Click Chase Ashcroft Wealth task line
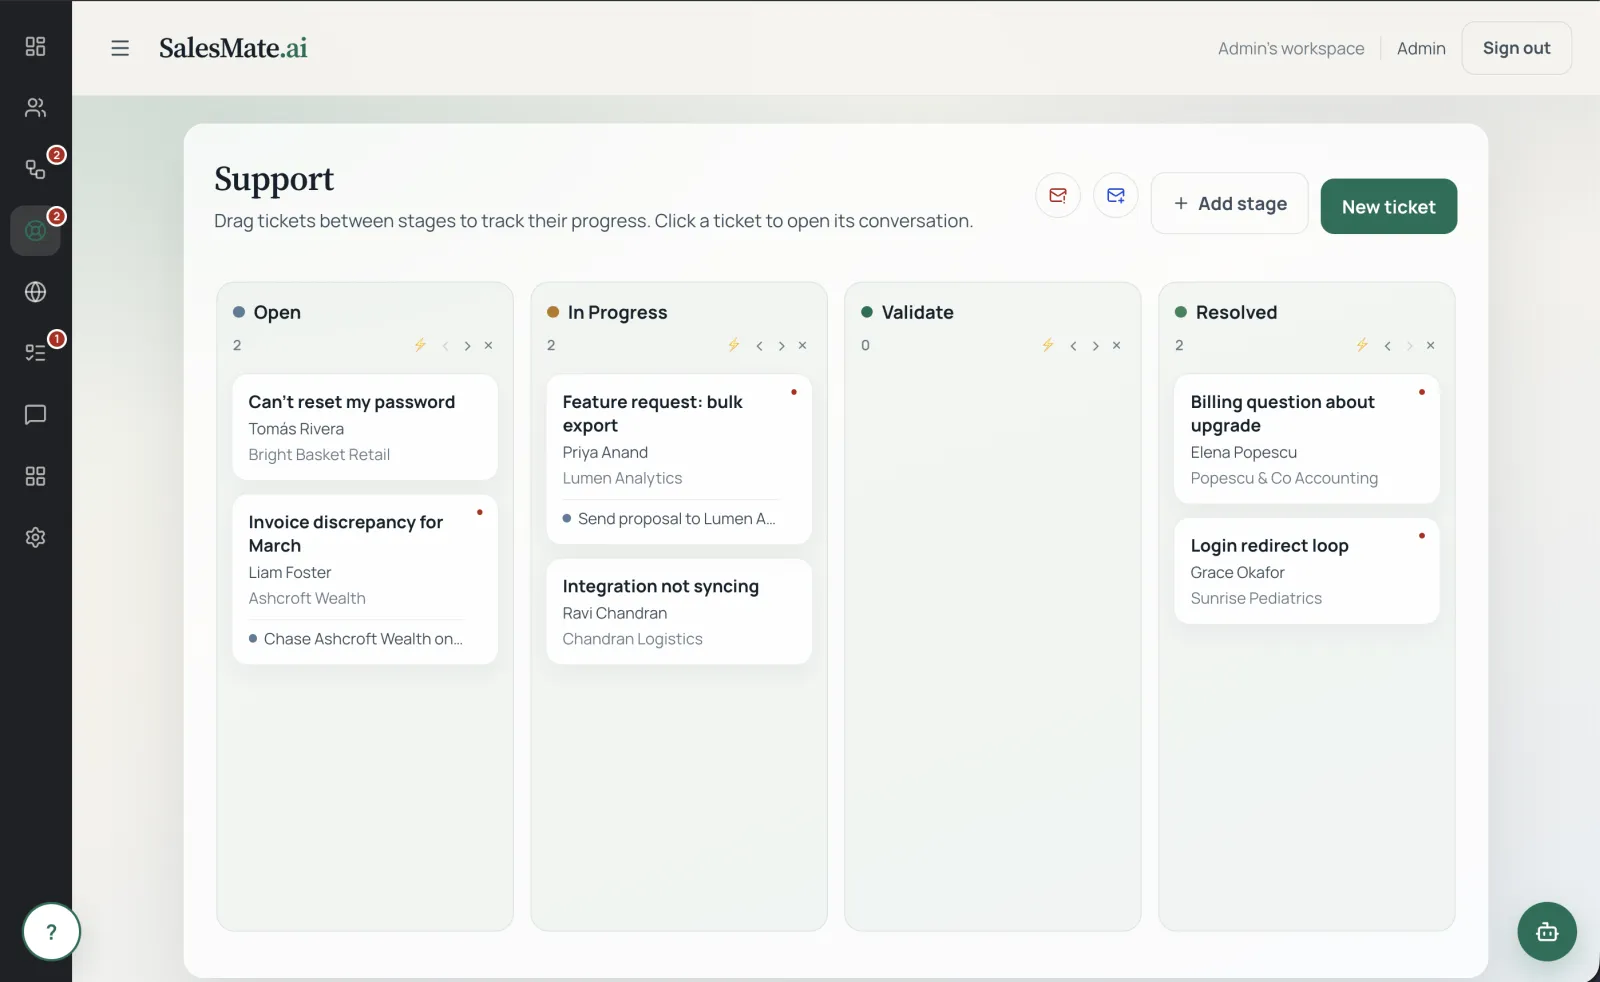Screen dimensions: 1600x982 (x=356, y=639)
